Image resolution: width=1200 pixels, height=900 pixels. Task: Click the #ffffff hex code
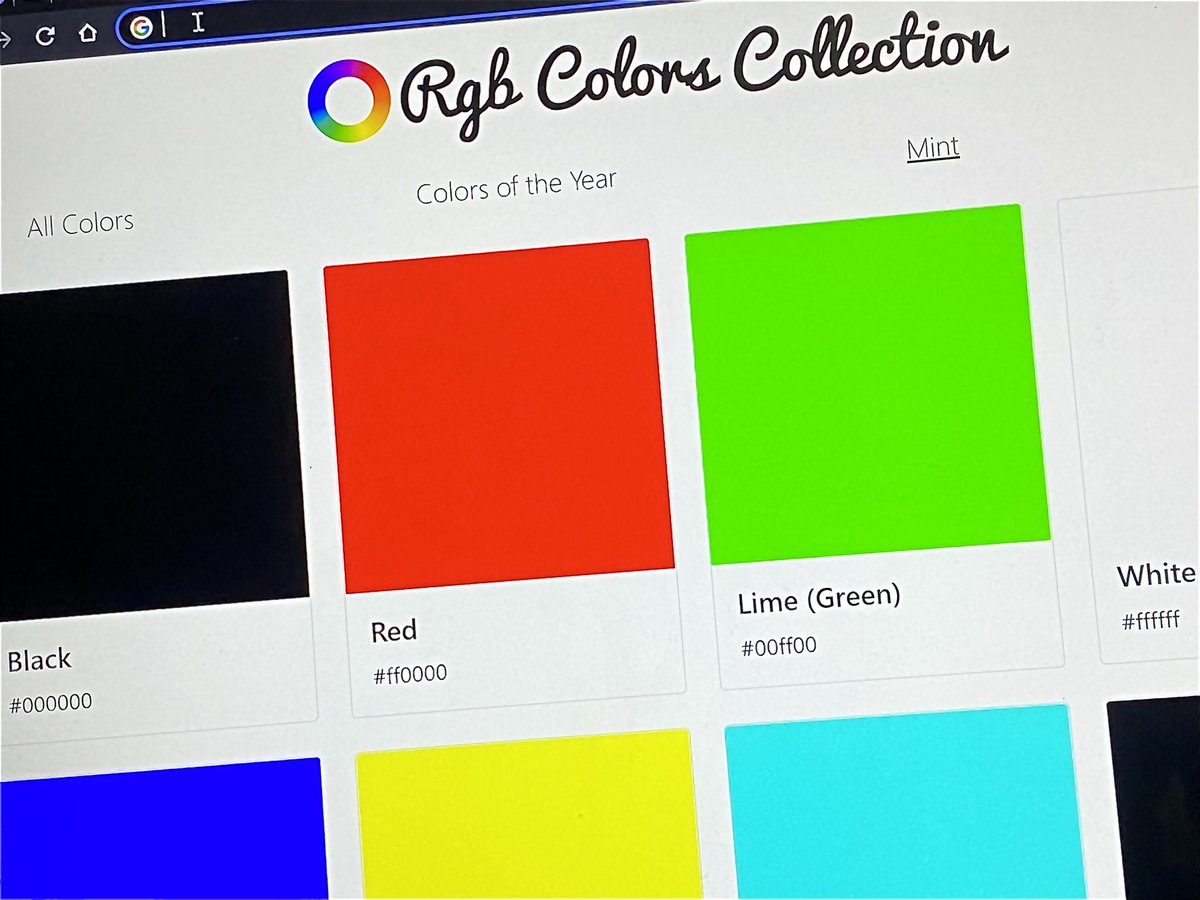pyautogui.click(x=1150, y=620)
